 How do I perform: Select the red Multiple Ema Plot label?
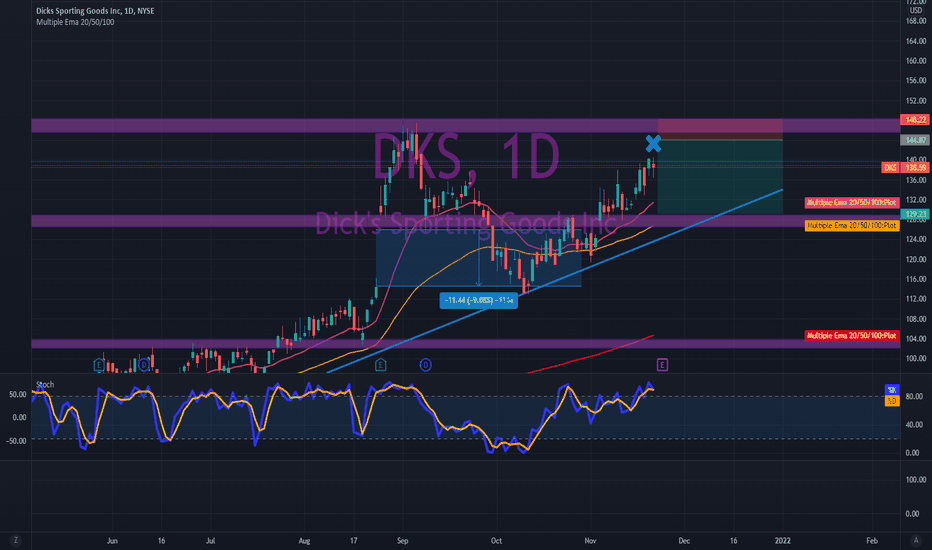(x=852, y=335)
